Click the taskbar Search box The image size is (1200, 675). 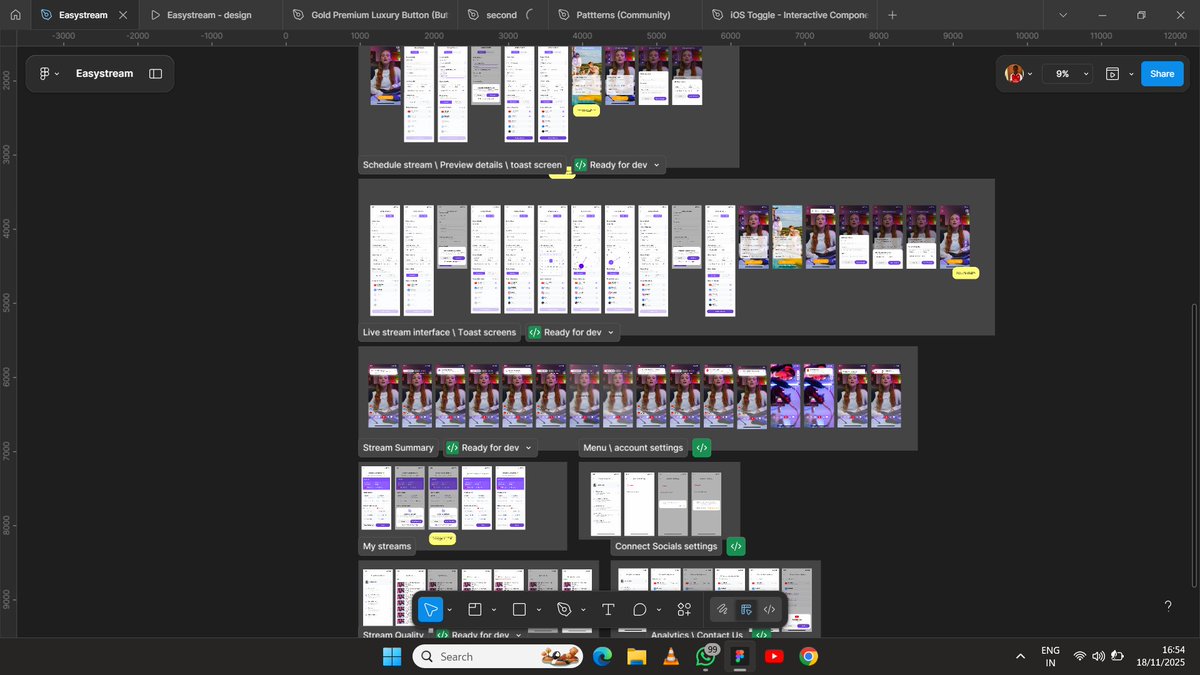click(x=500, y=656)
